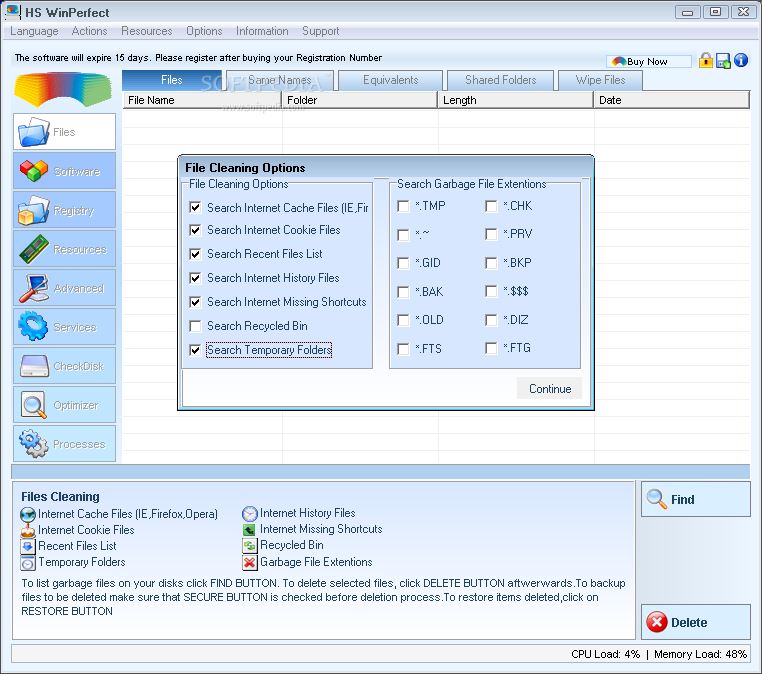Click the save disk icon near Buy Now
Screen dimensions: 762x674
pyautogui.click(x=723, y=61)
